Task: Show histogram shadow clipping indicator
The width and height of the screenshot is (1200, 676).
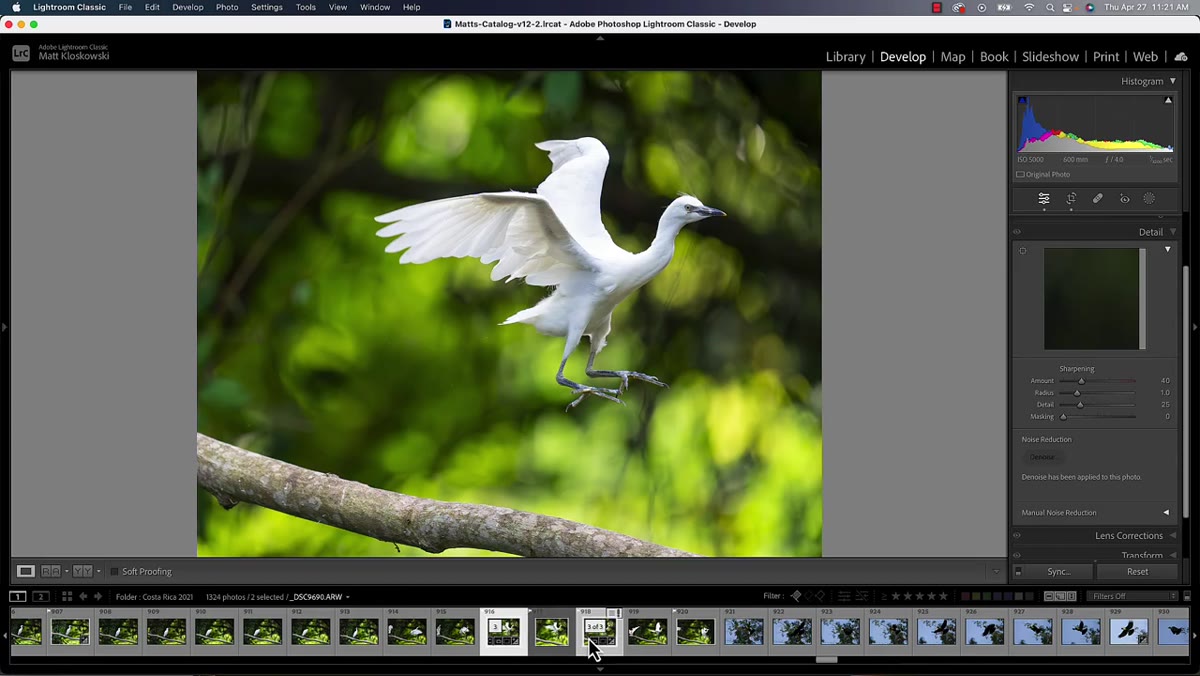Action: pyautogui.click(x=1023, y=100)
